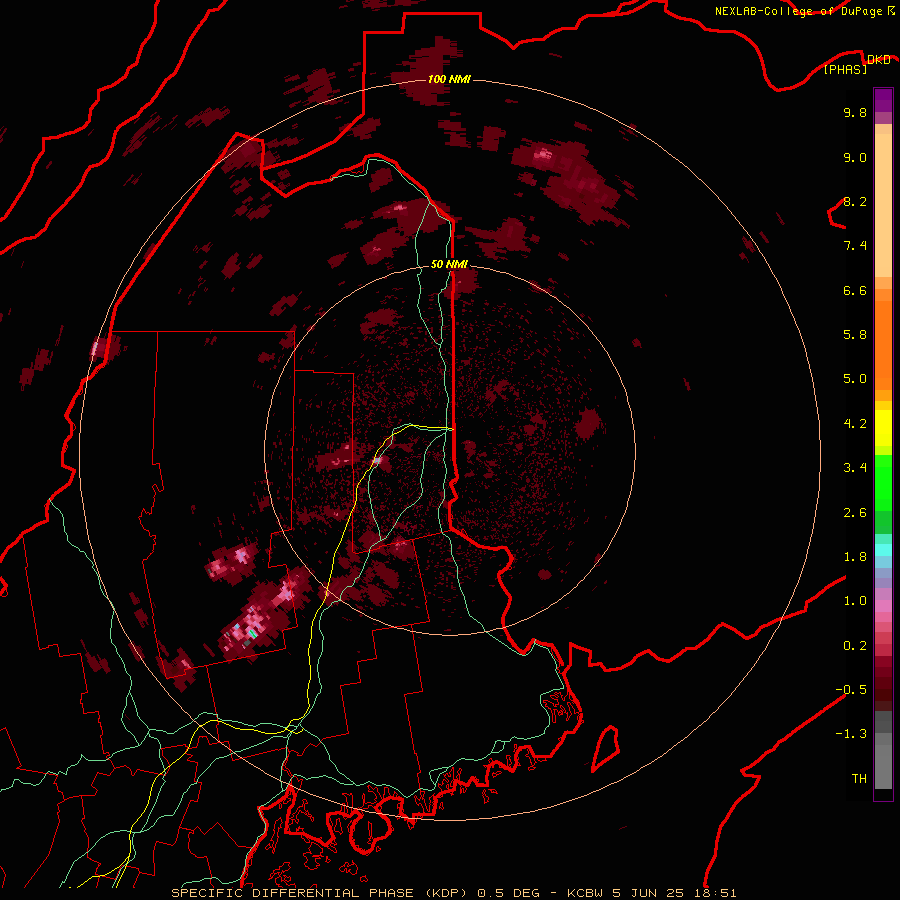
Task: Pick the dark maroon color bar segment near -0.5
Action: coord(883,689)
